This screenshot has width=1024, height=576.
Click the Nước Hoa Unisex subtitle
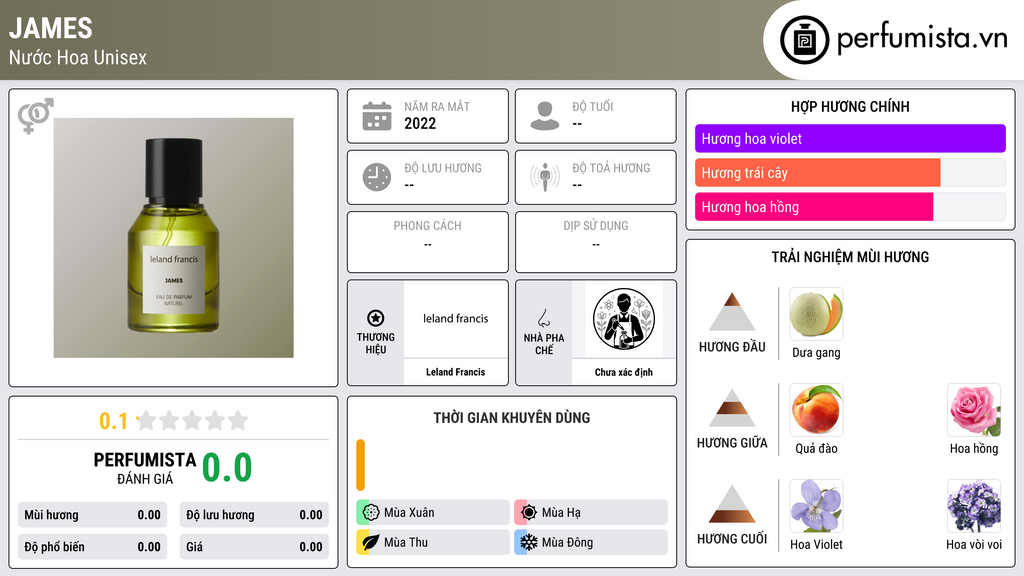78,57
